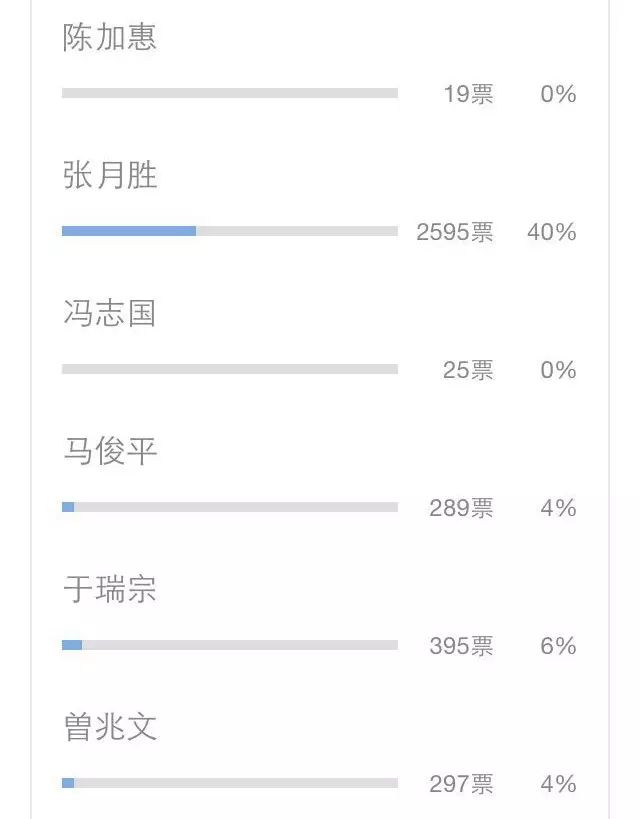Screen dimensions: 640x819
Task: Click the 297票 vote count
Action: [x=461, y=783]
